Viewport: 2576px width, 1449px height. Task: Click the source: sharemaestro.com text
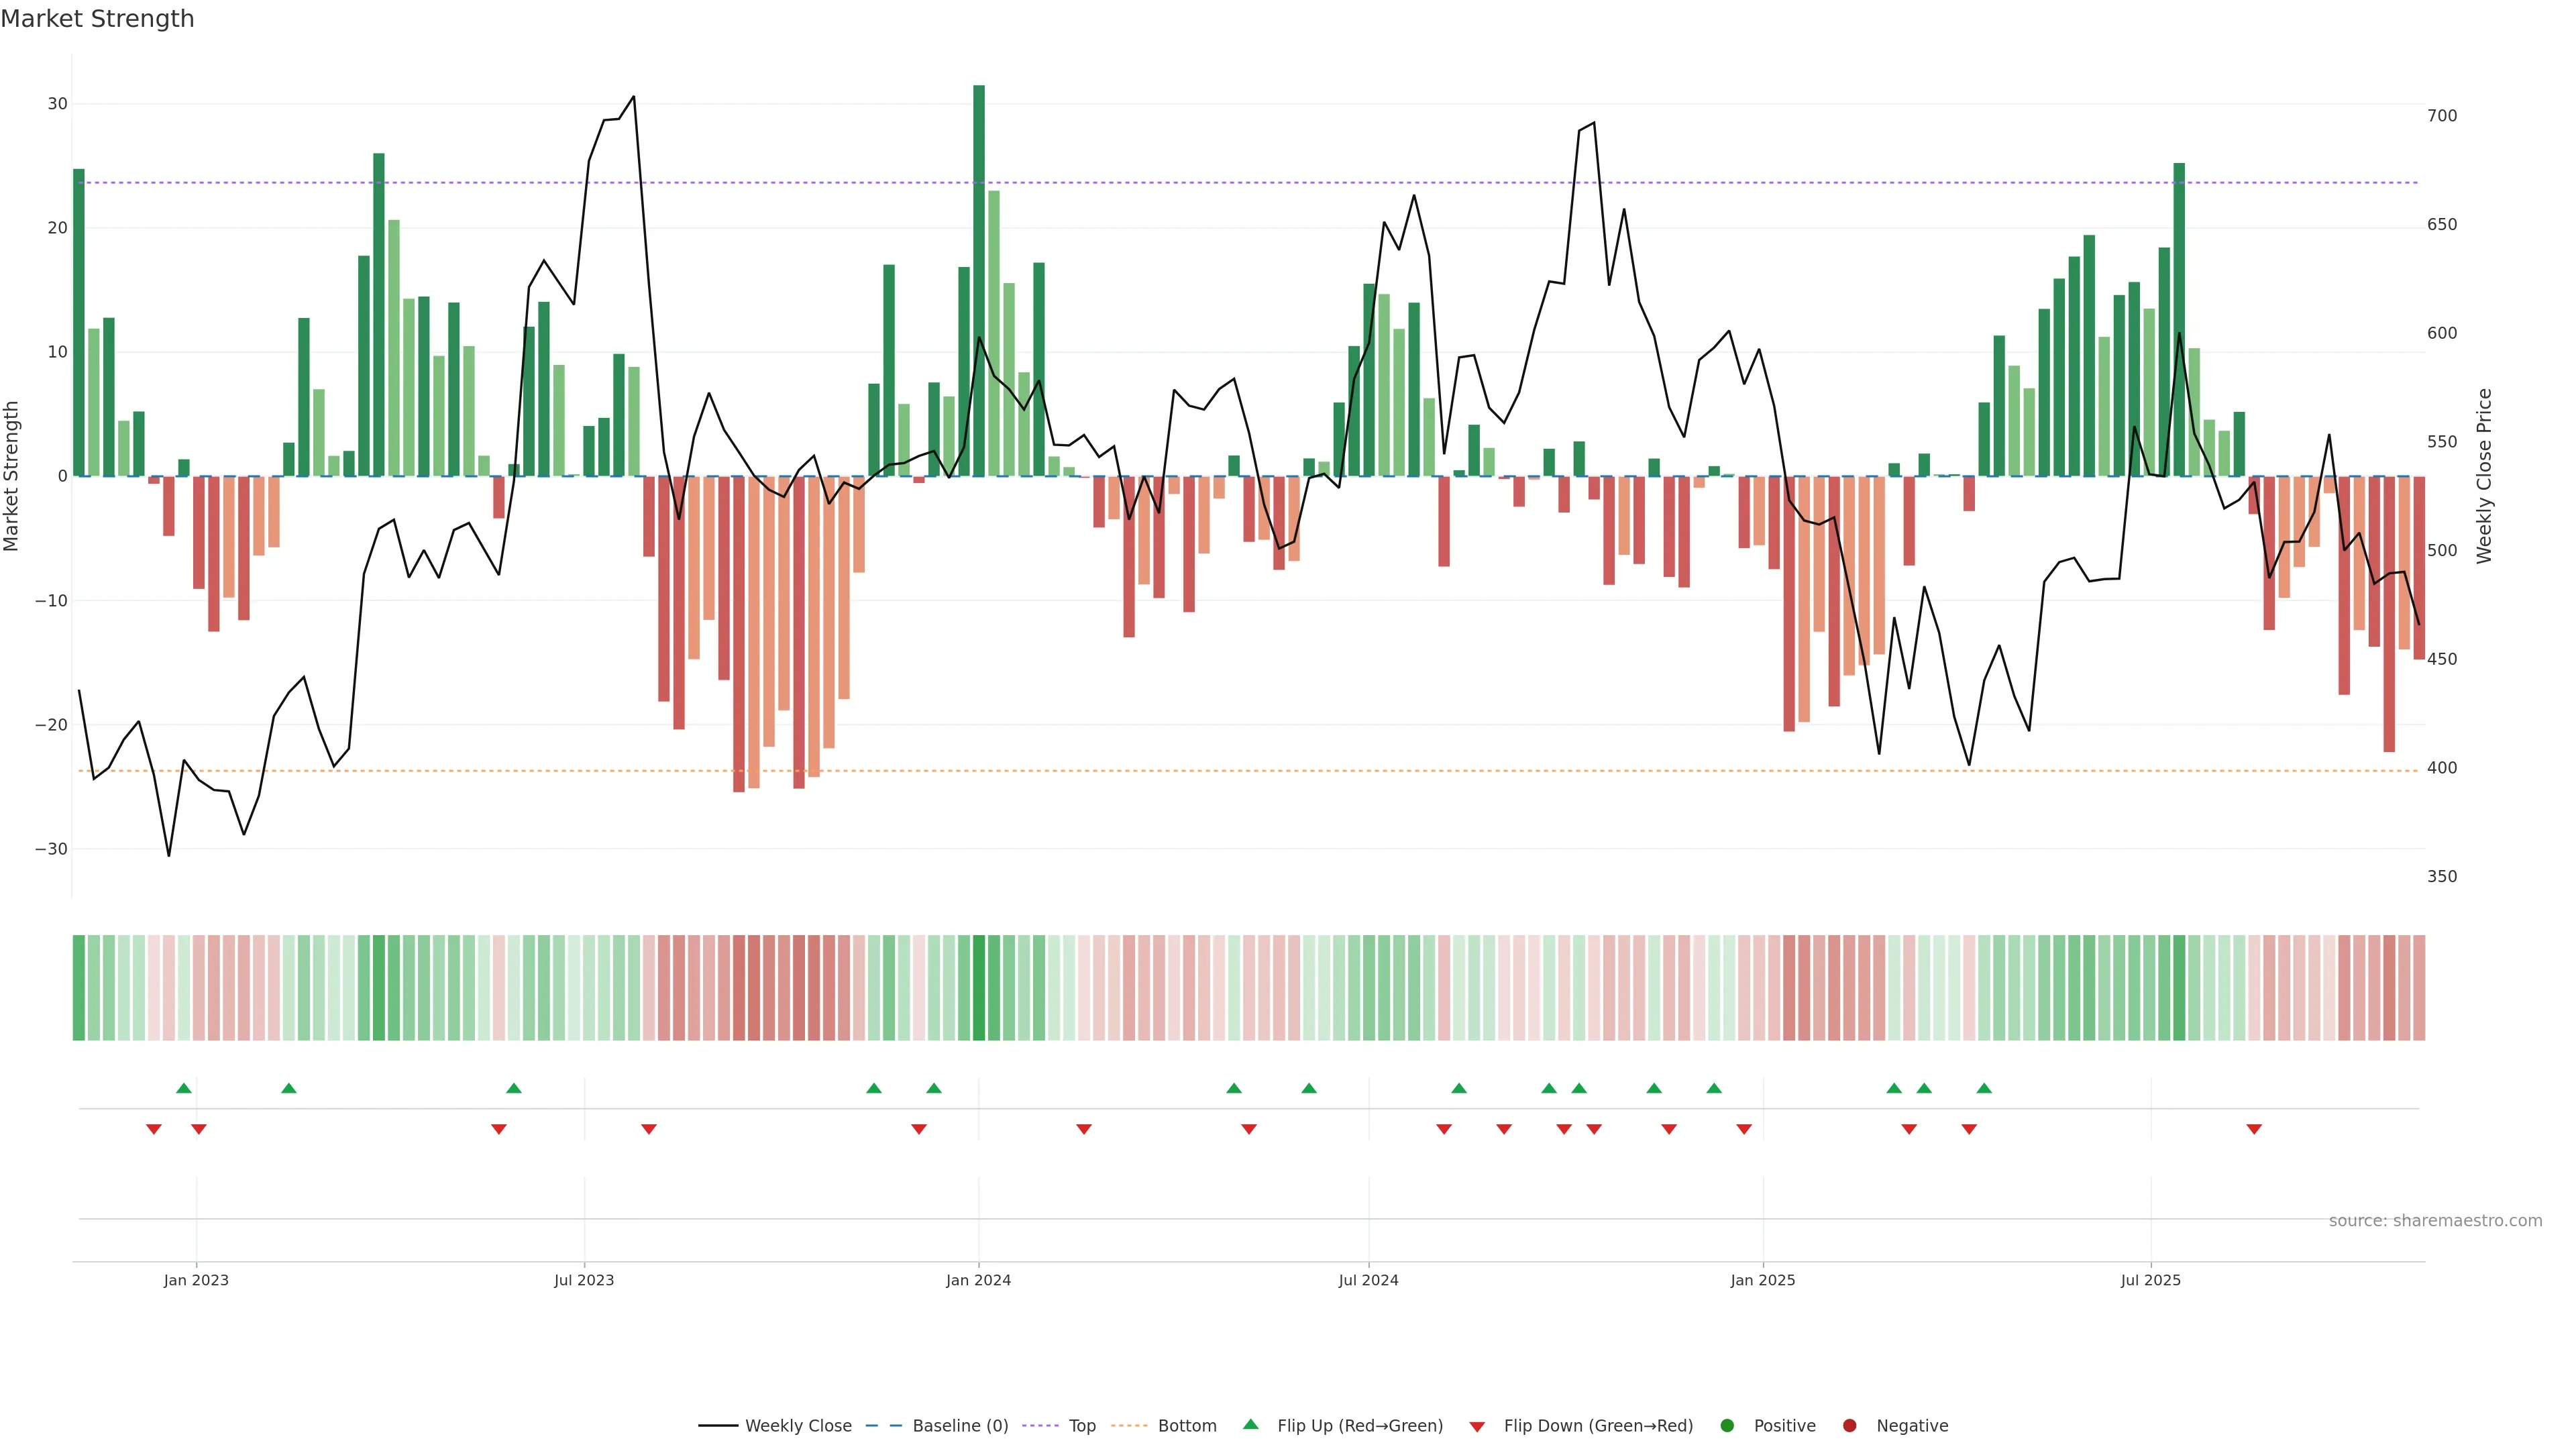(2435, 1221)
